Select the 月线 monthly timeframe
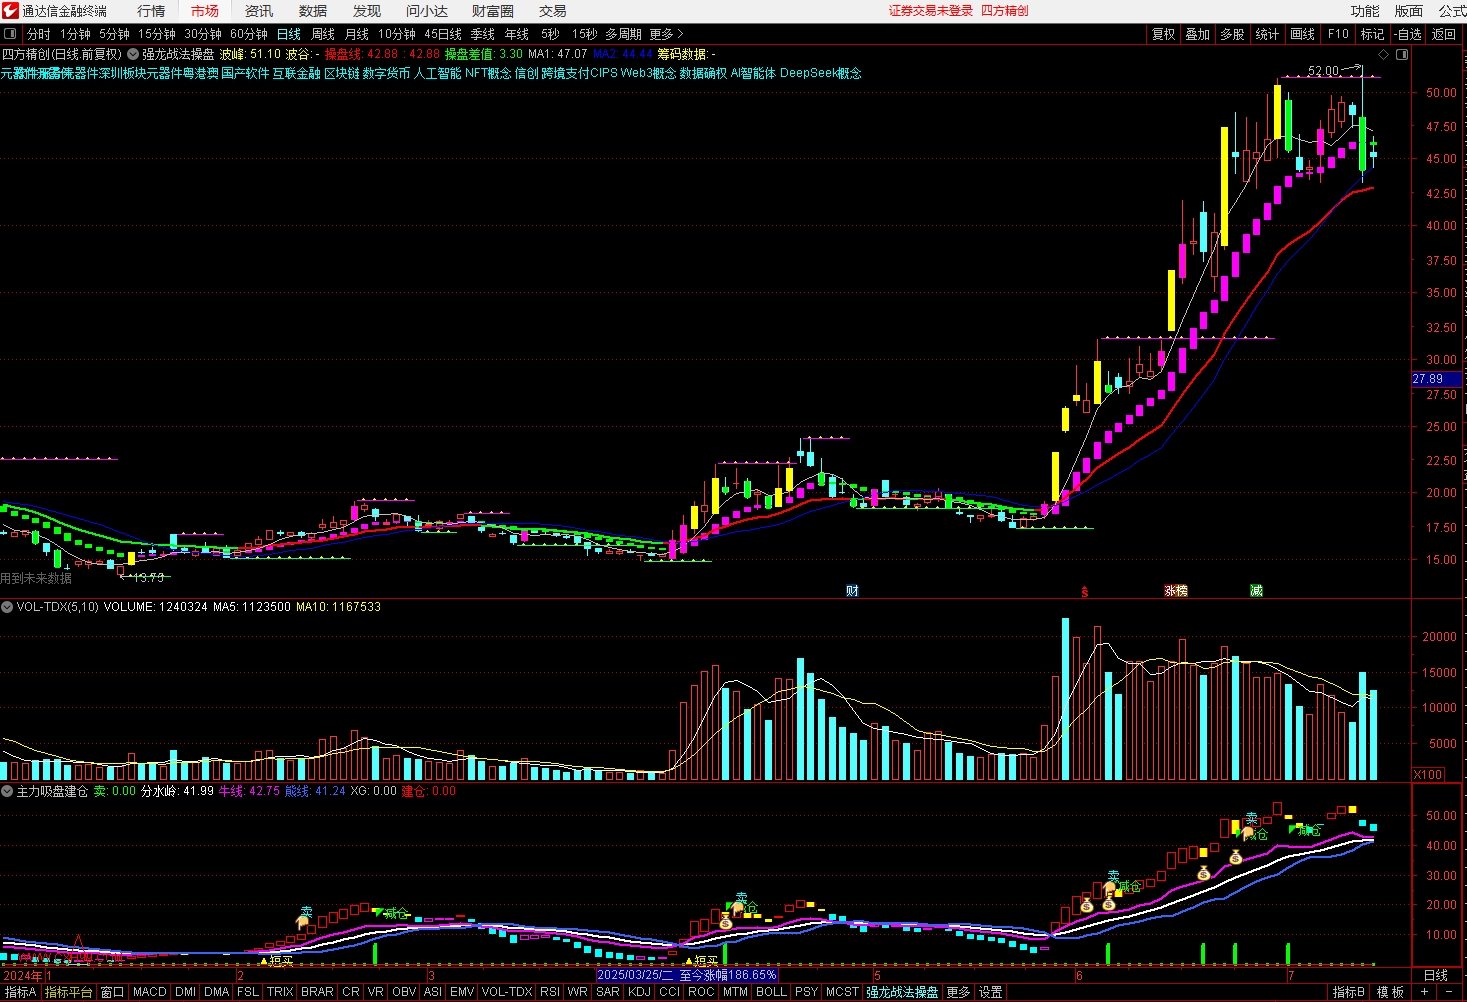The height and width of the screenshot is (1002, 1467). (x=357, y=34)
